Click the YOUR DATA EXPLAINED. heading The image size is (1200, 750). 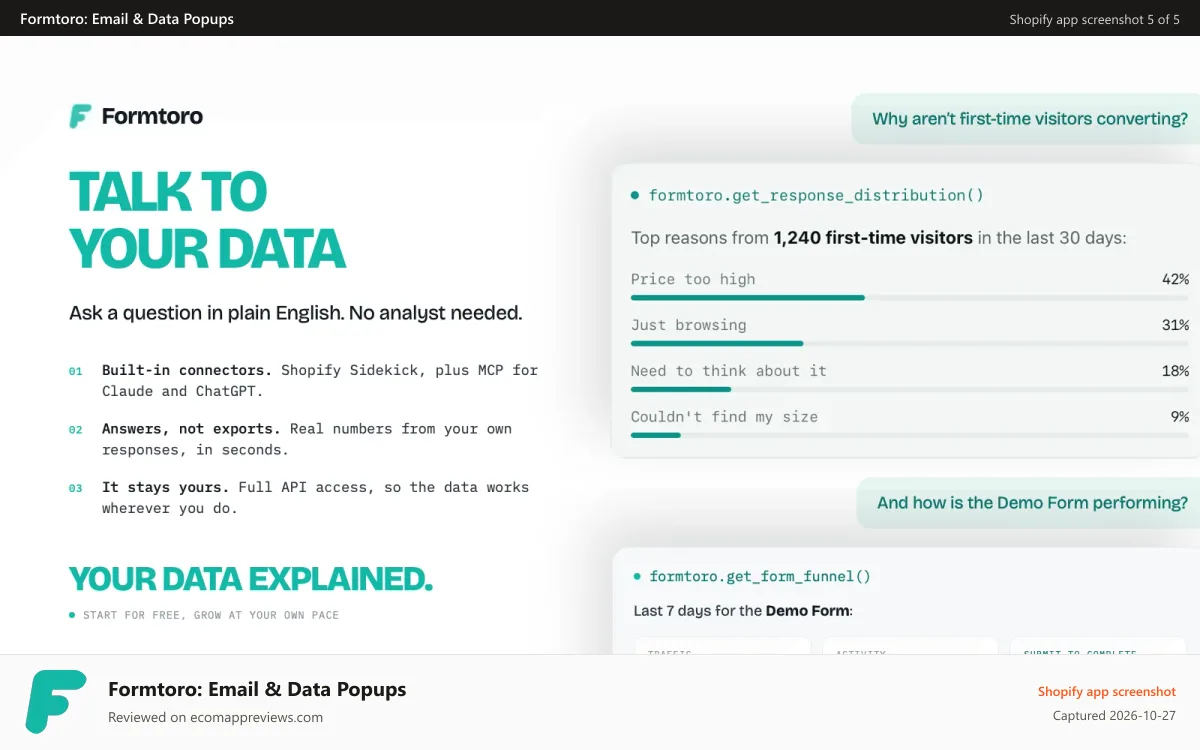click(x=251, y=579)
